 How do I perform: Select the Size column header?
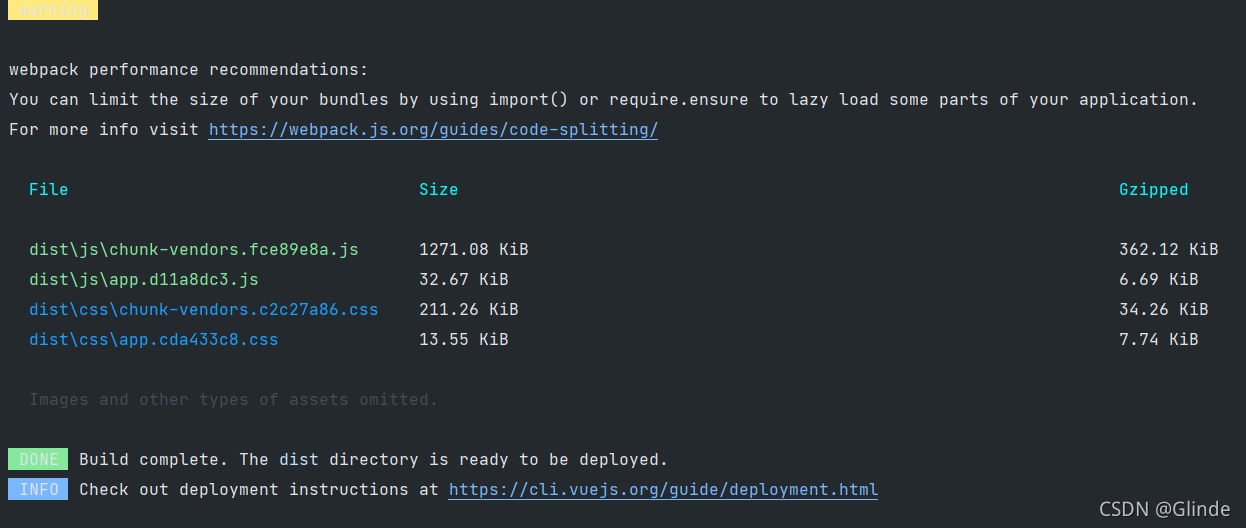(x=439, y=190)
